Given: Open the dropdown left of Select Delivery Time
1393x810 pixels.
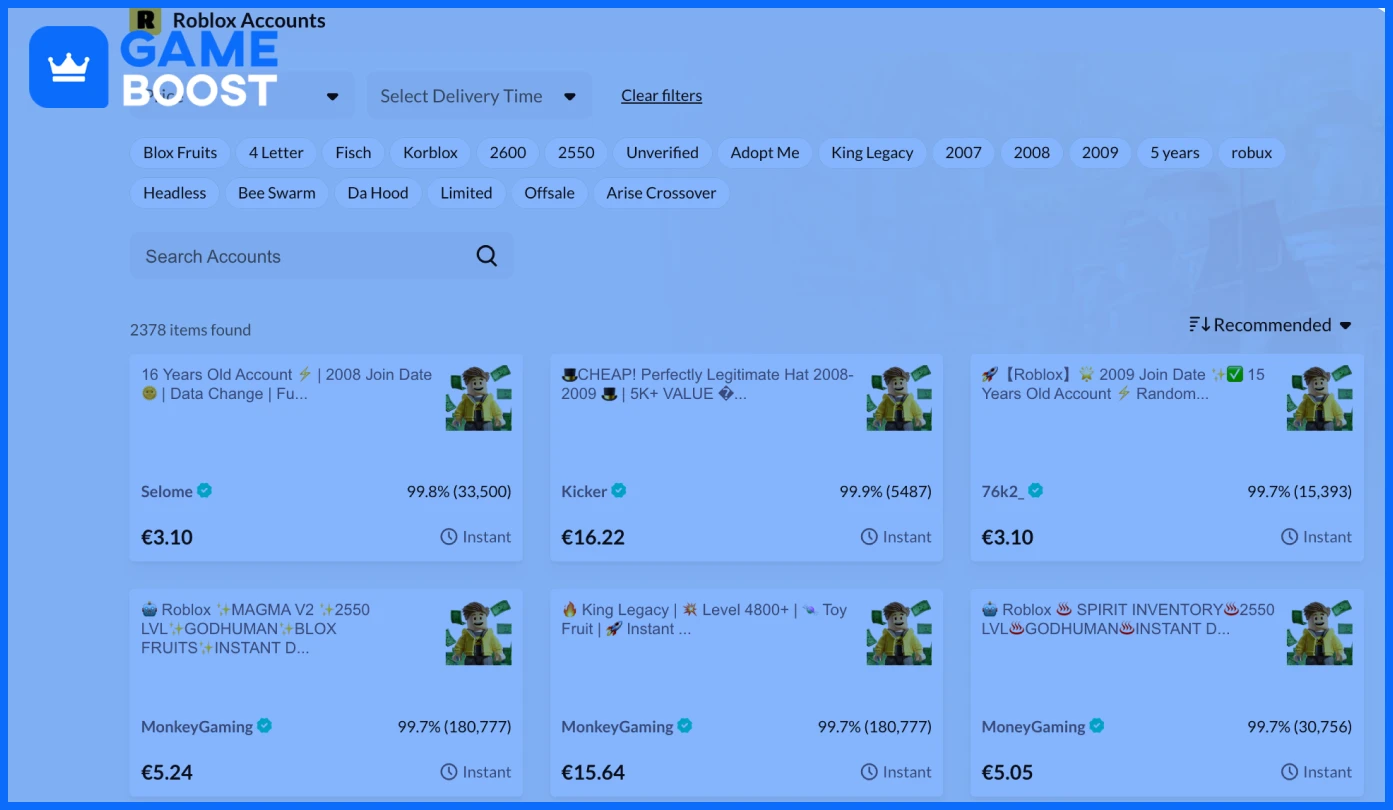Looking at the screenshot, I should point(241,96).
